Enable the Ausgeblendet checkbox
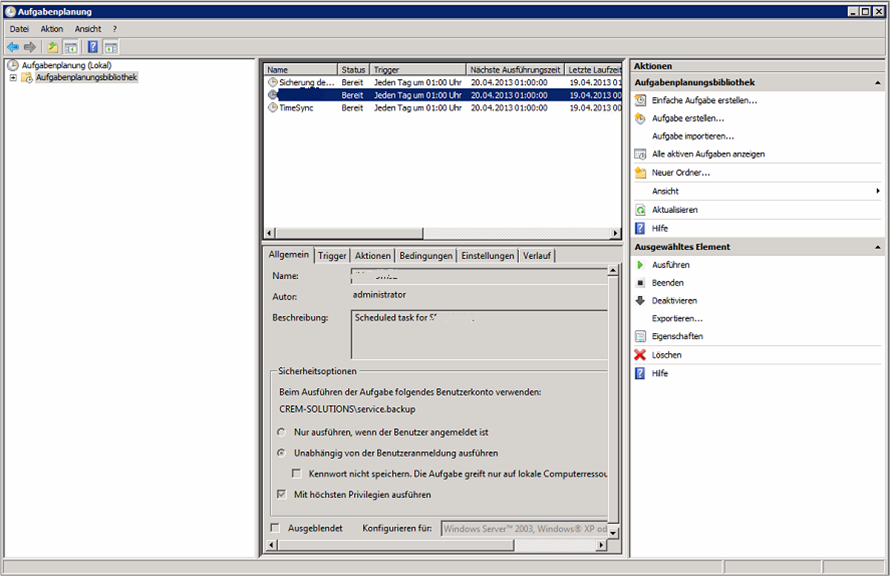The height and width of the screenshot is (576, 890). point(275,527)
